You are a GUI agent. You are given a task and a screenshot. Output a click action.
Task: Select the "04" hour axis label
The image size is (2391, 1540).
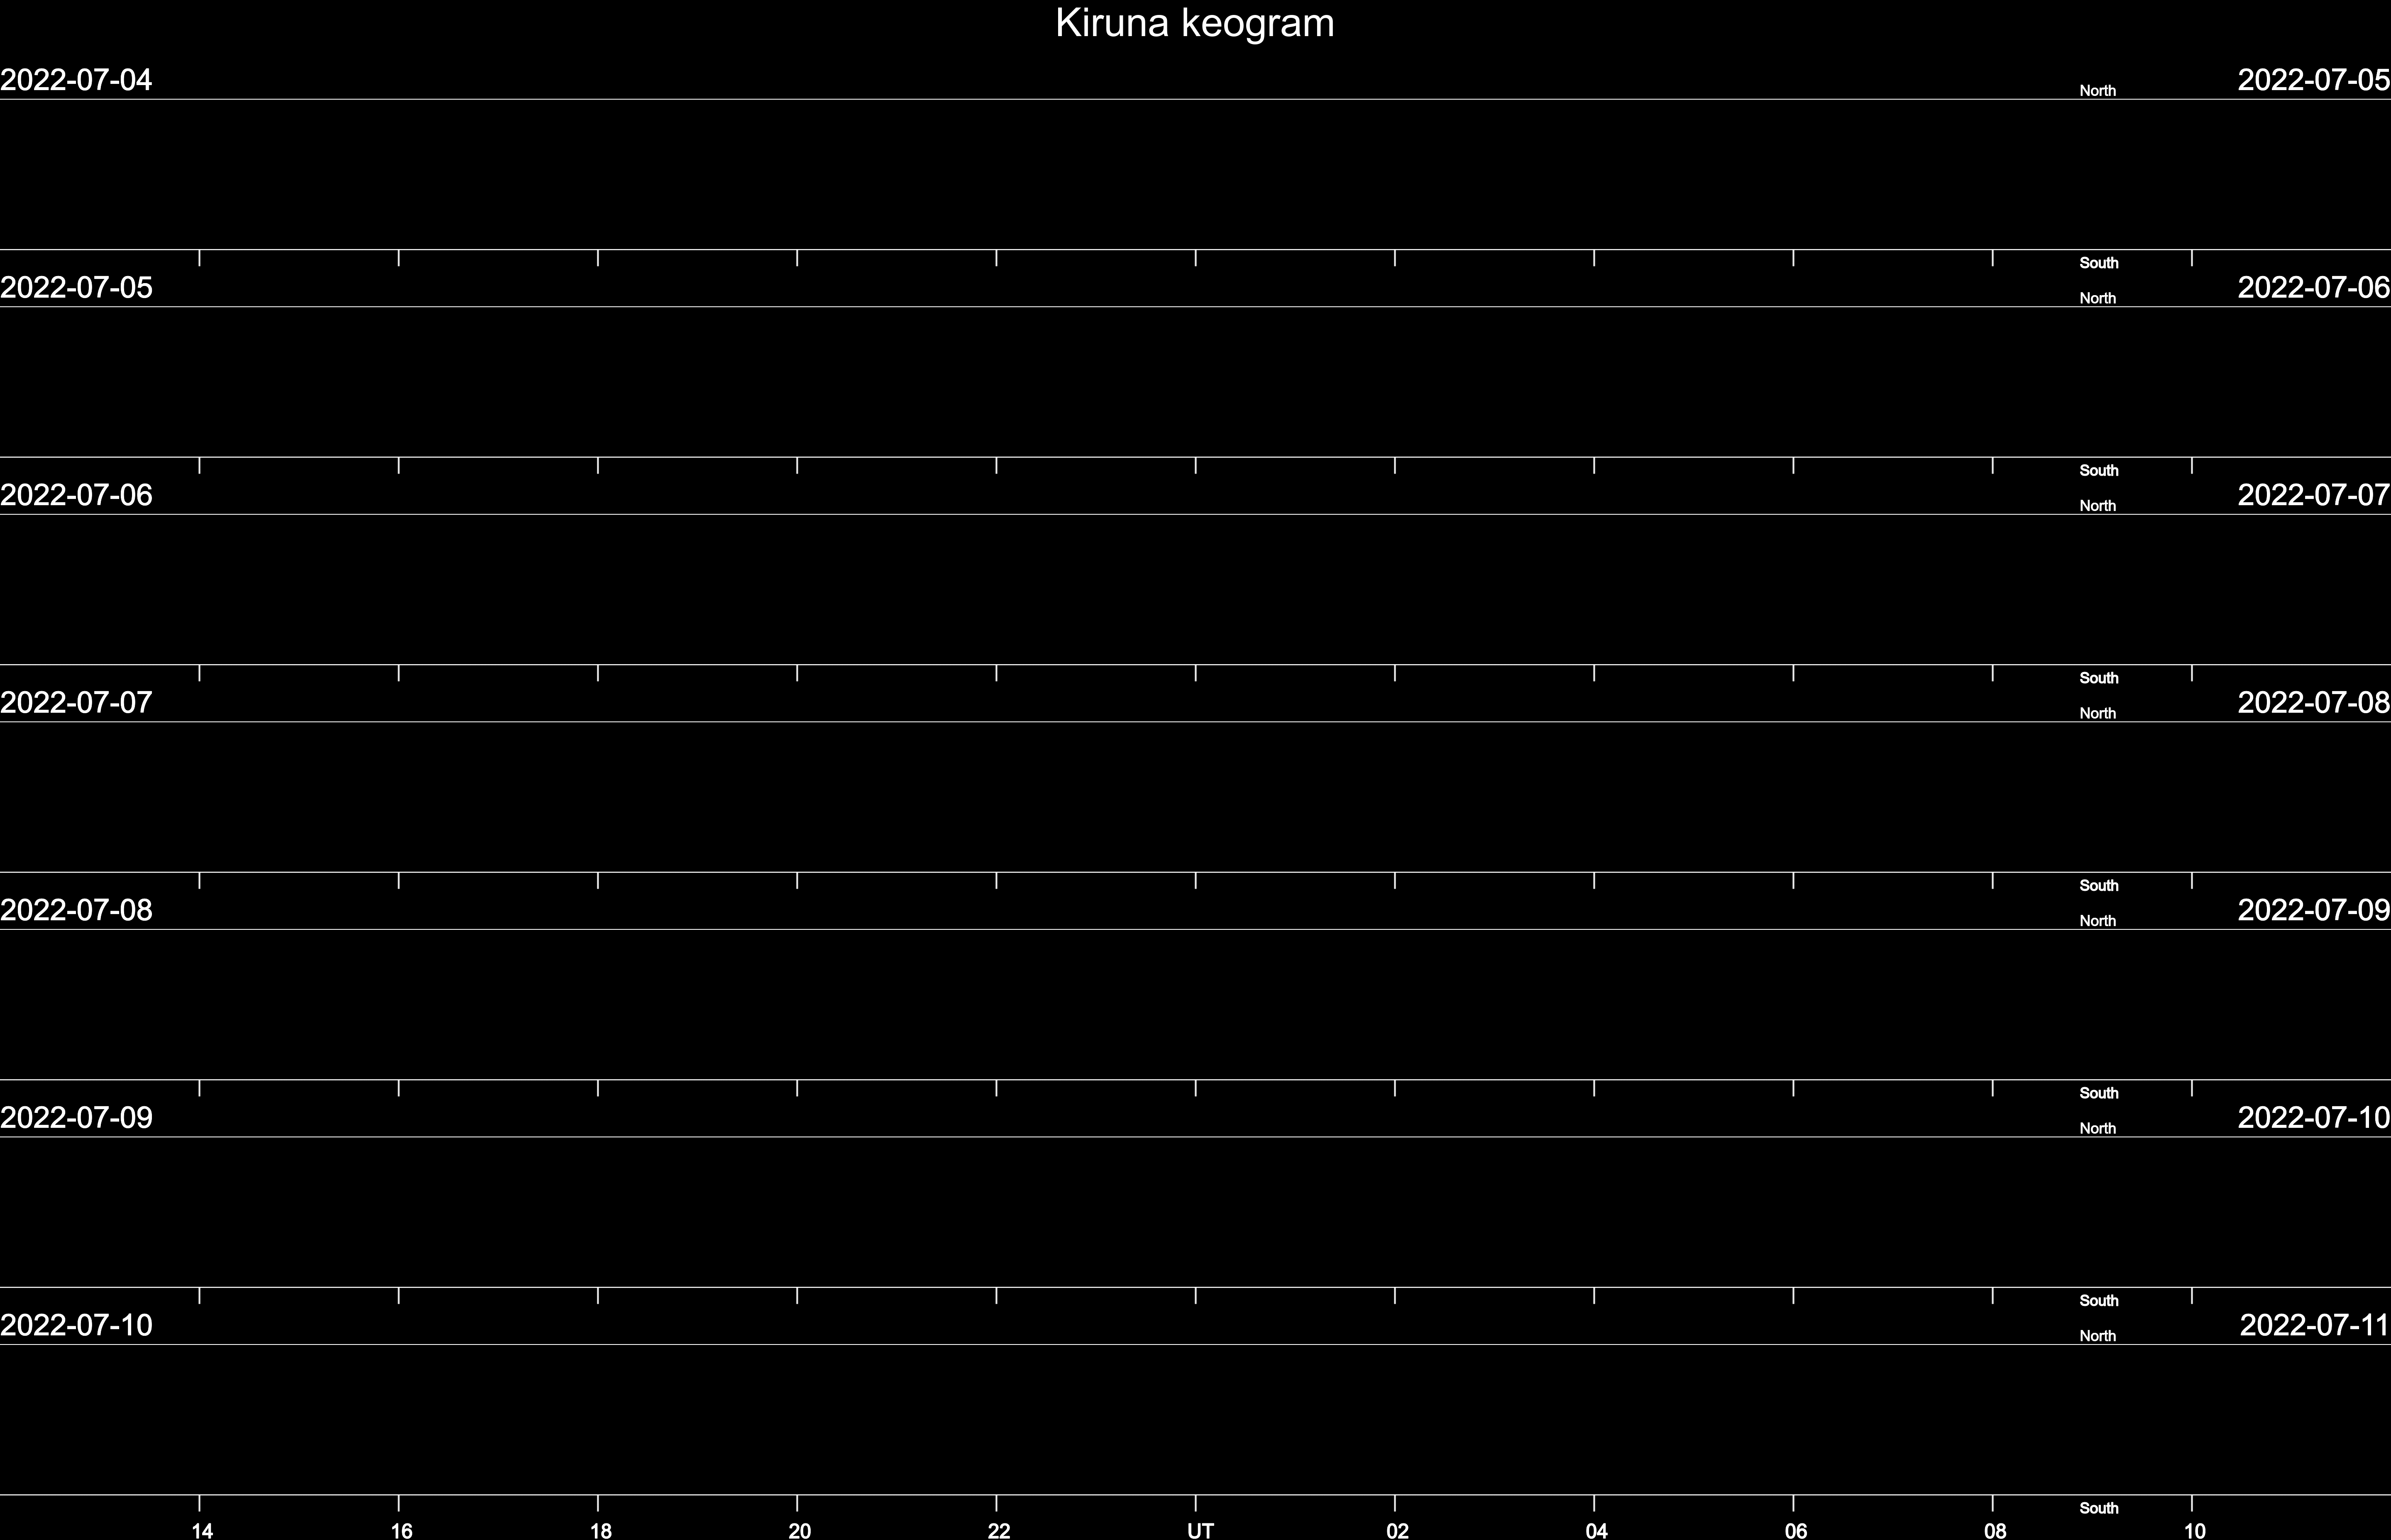(1596, 1531)
